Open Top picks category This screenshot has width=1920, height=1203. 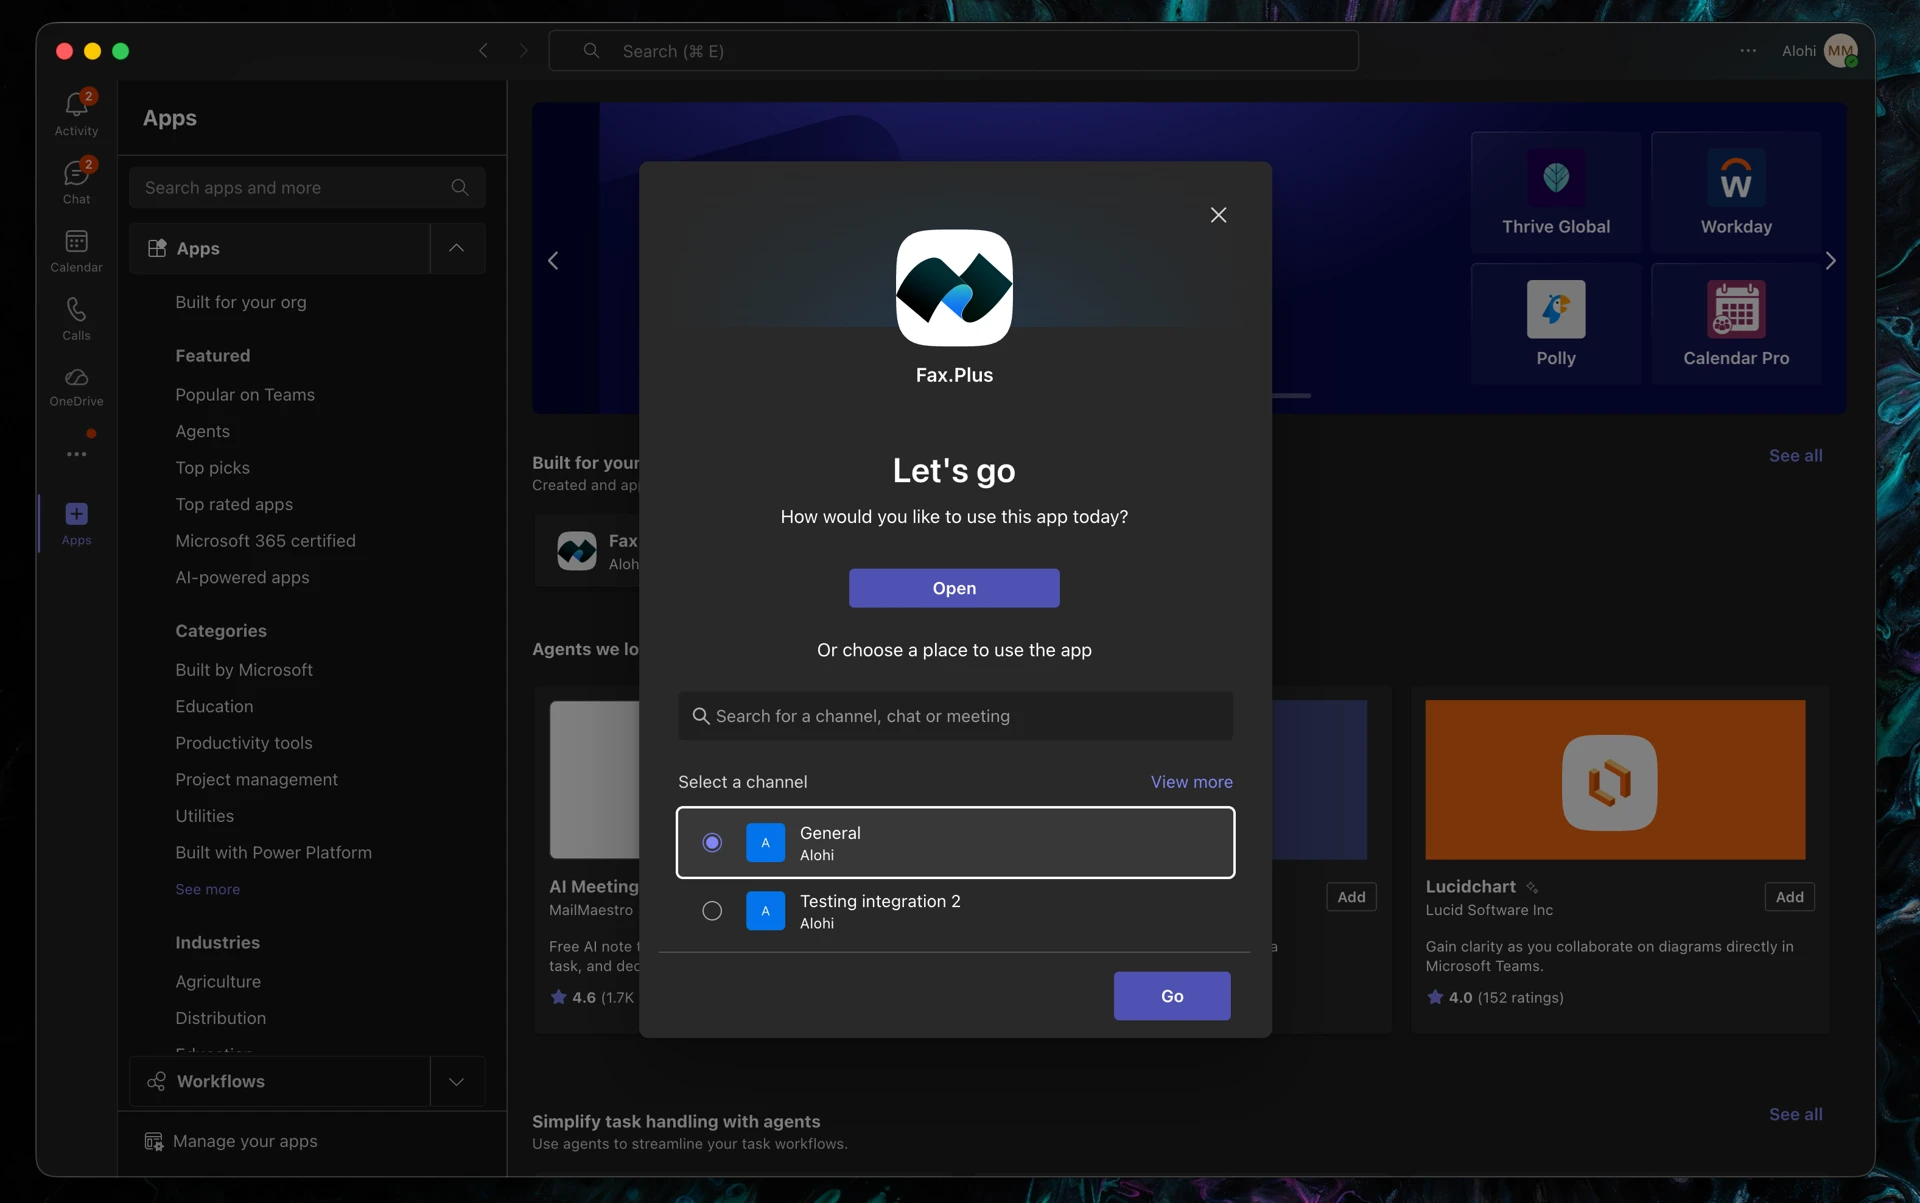click(213, 468)
